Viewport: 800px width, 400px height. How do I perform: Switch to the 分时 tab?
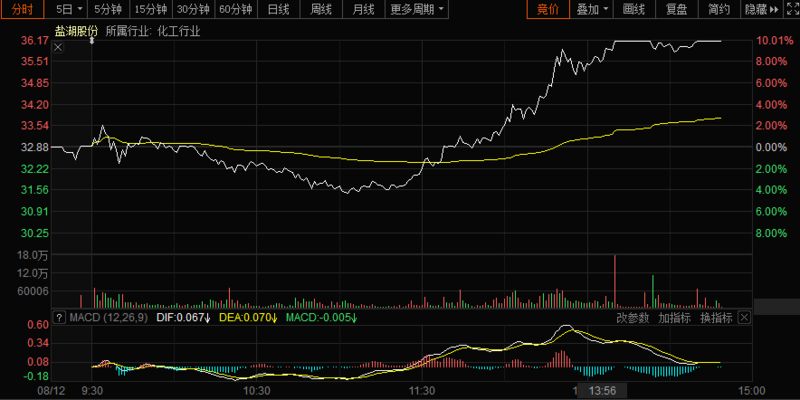click(23, 10)
